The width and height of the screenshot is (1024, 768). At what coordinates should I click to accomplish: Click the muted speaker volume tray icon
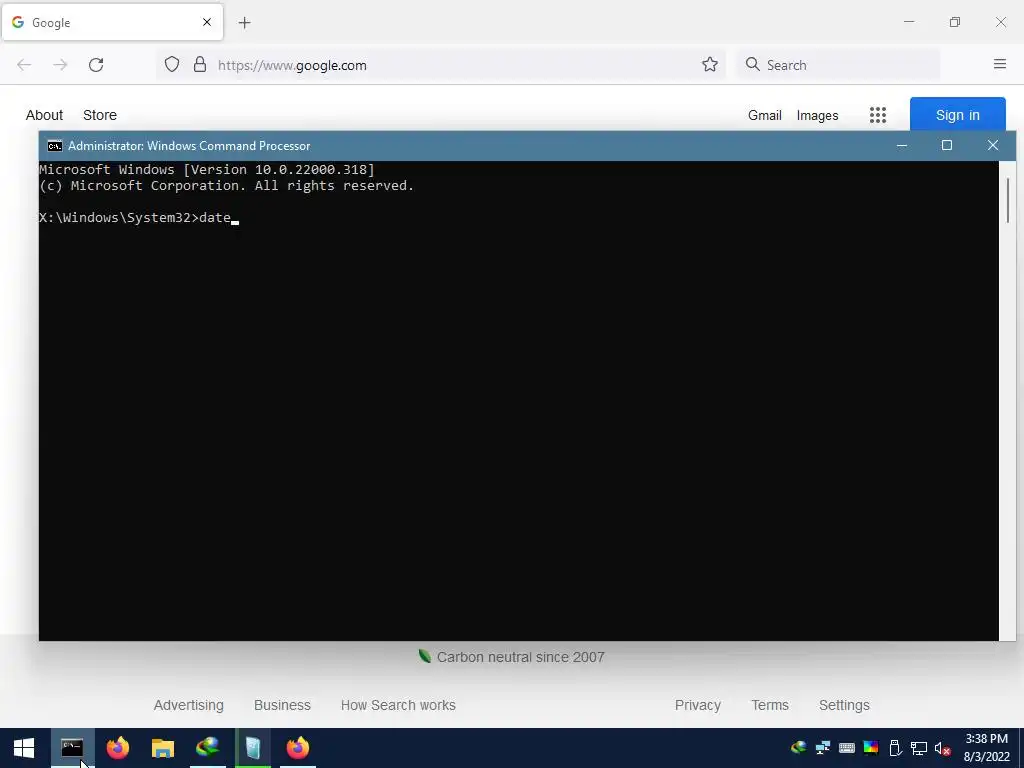pos(942,748)
